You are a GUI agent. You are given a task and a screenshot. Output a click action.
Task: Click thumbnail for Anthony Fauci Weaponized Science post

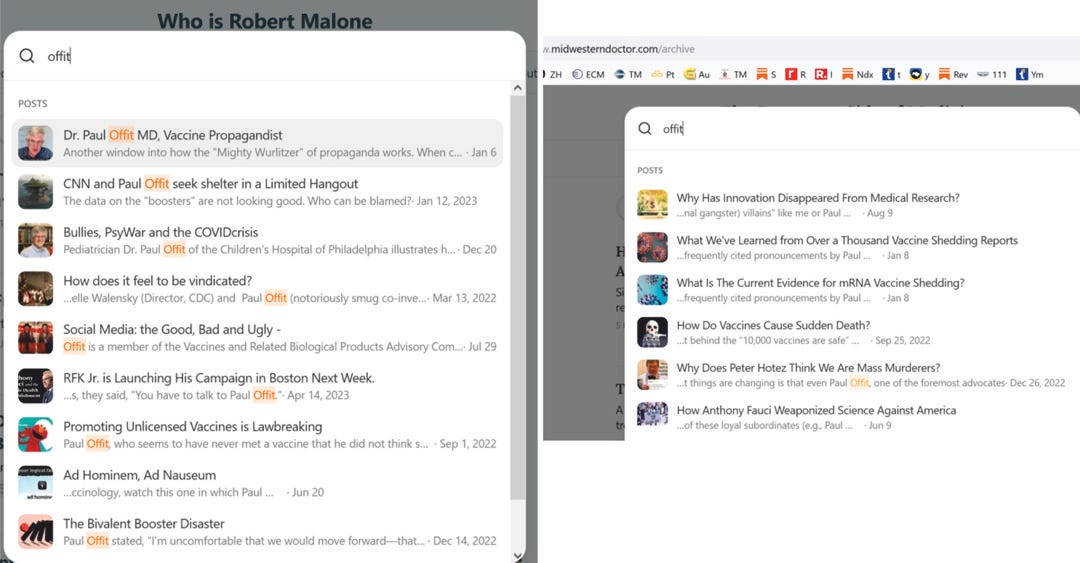coord(652,417)
